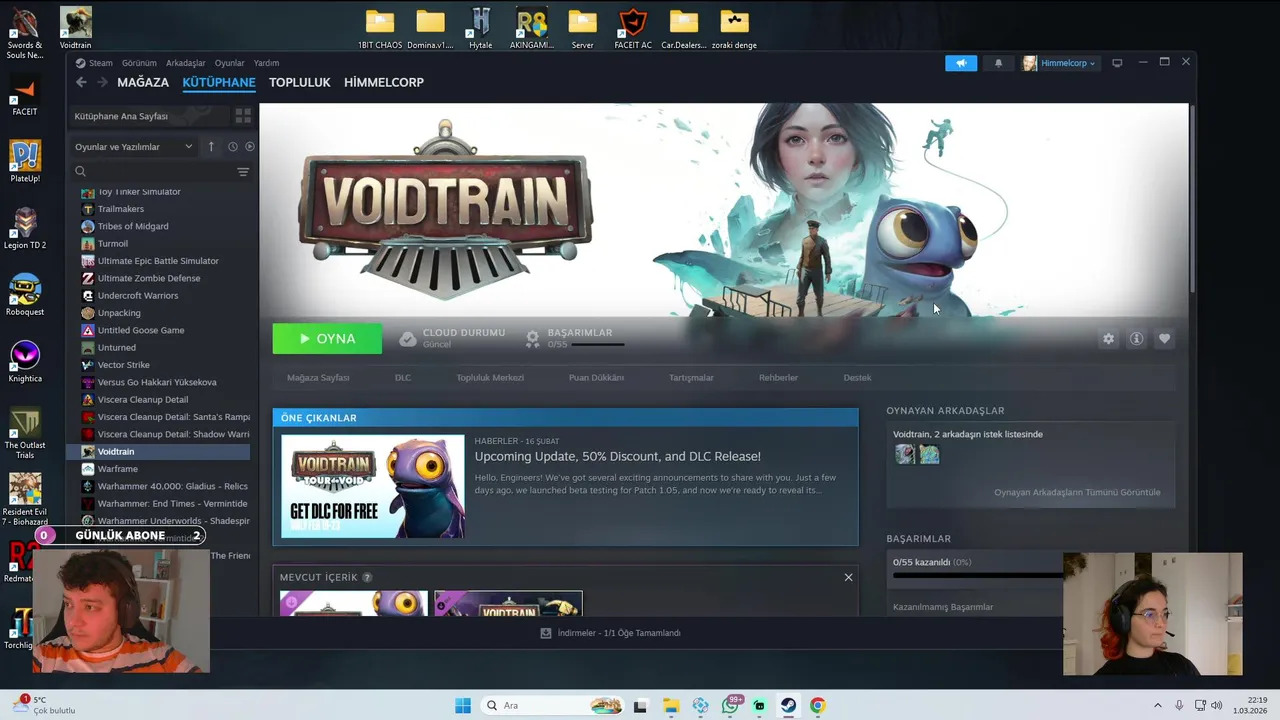Add Voidtrain to favorites with heart icon
The image size is (1280, 720).
click(x=1164, y=339)
